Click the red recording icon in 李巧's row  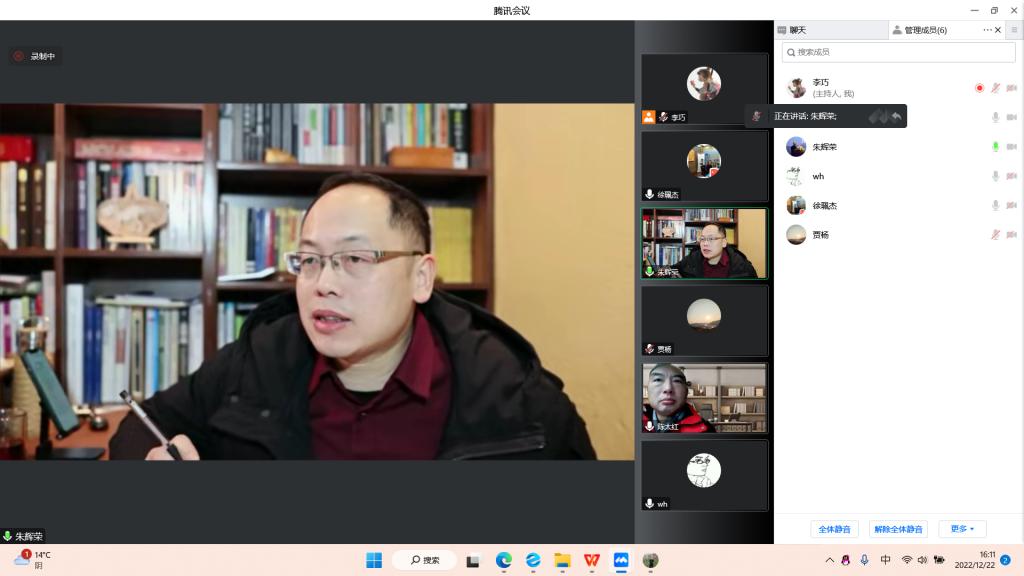979,88
